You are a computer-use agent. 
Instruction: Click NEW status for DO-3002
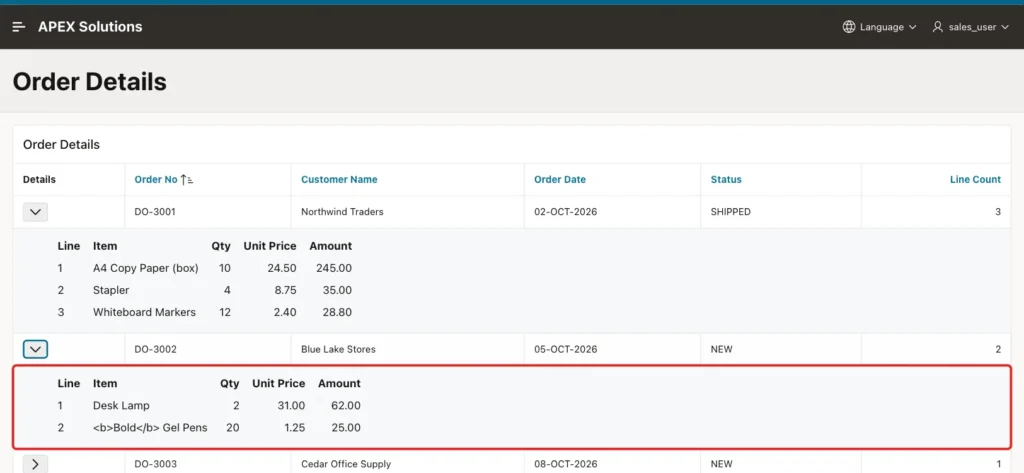click(722, 350)
